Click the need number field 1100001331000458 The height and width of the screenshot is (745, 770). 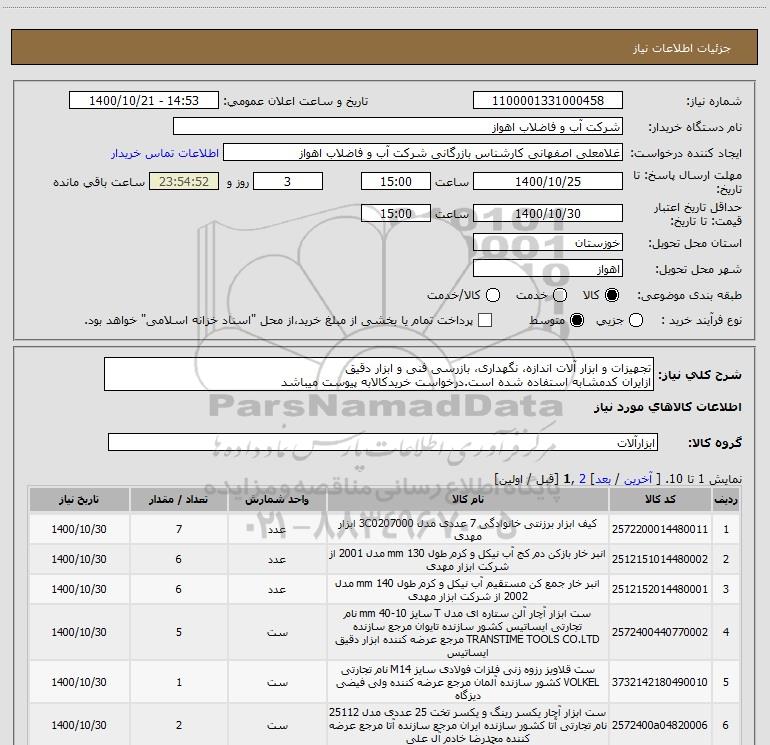[x=548, y=101]
